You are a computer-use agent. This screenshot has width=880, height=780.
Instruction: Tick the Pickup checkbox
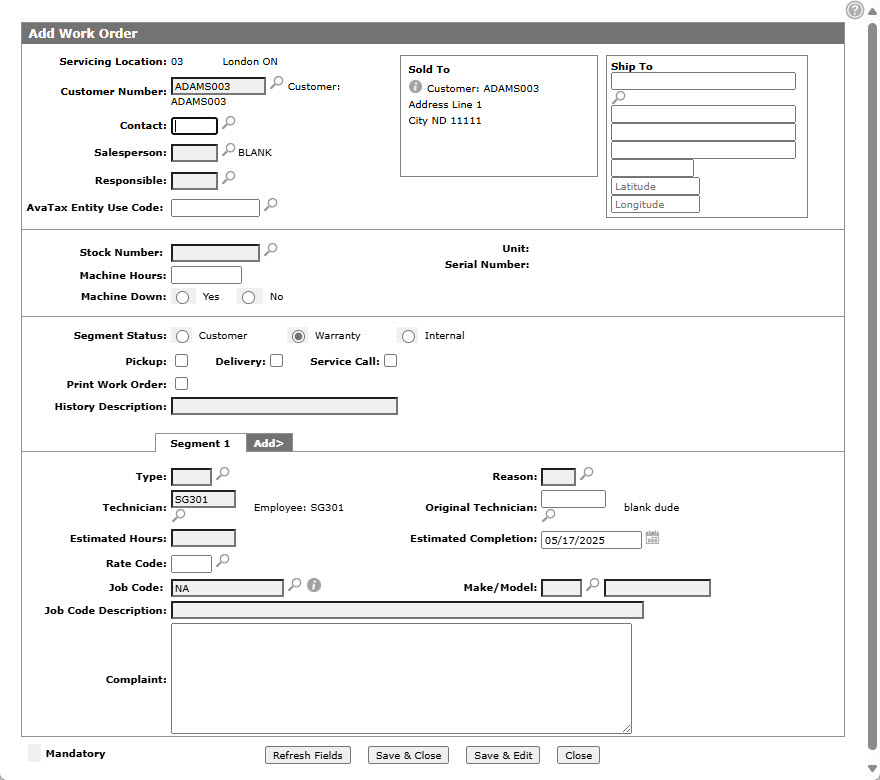click(181, 361)
